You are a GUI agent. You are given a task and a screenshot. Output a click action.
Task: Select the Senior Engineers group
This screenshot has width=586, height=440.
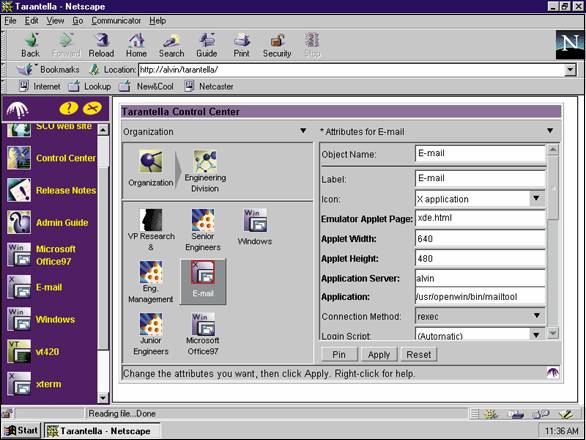(203, 230)
